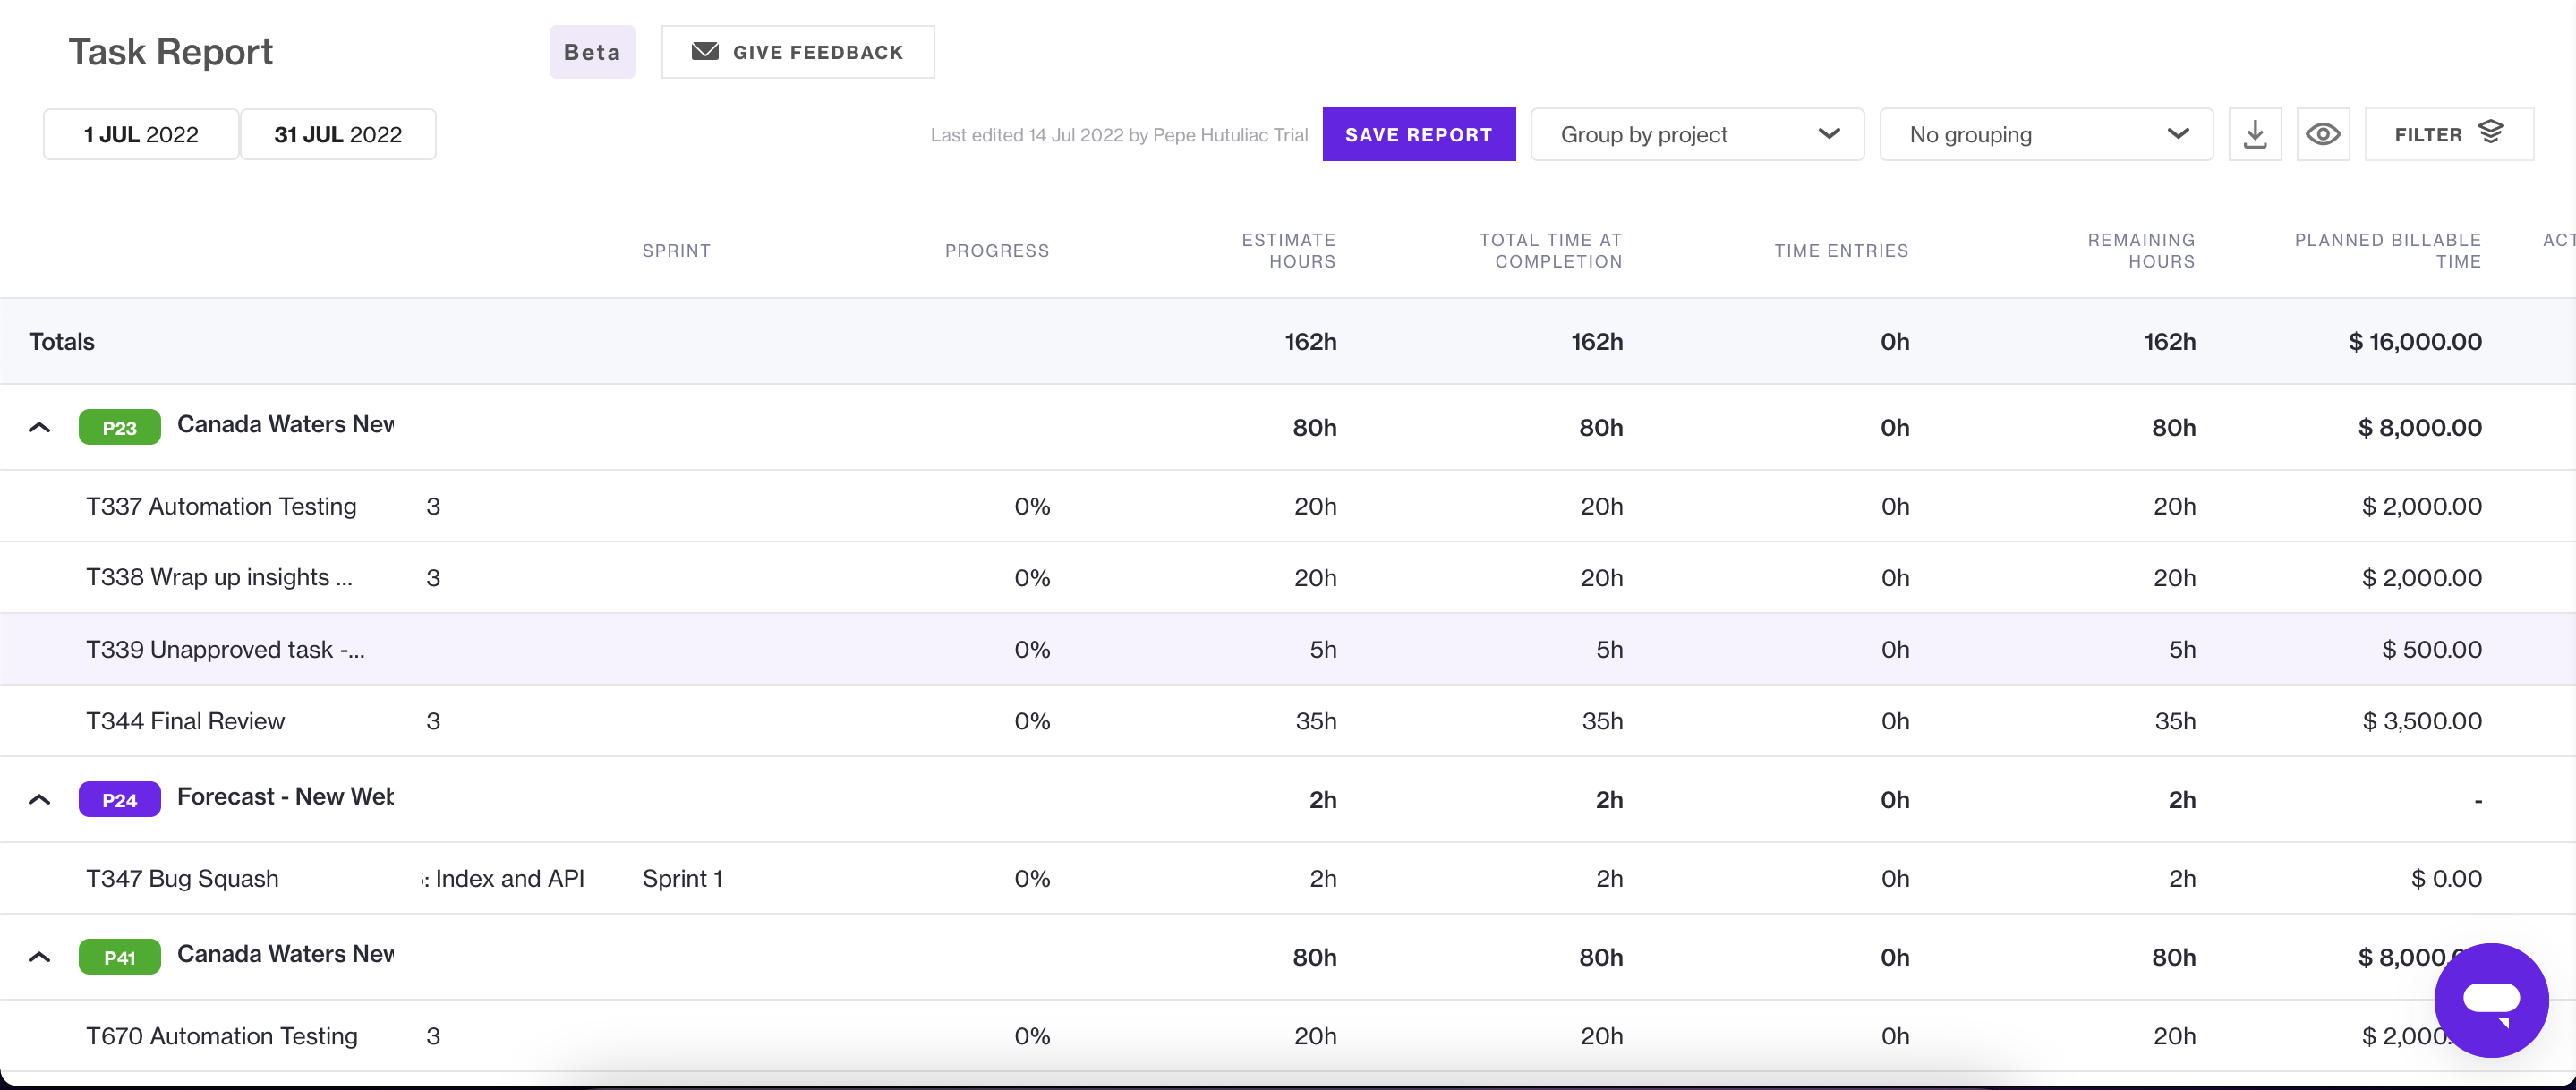The height and width of the screenshot is (1090, 2576).
Task: Click the P41 green project badge
Action: click(x=119, y=957)
